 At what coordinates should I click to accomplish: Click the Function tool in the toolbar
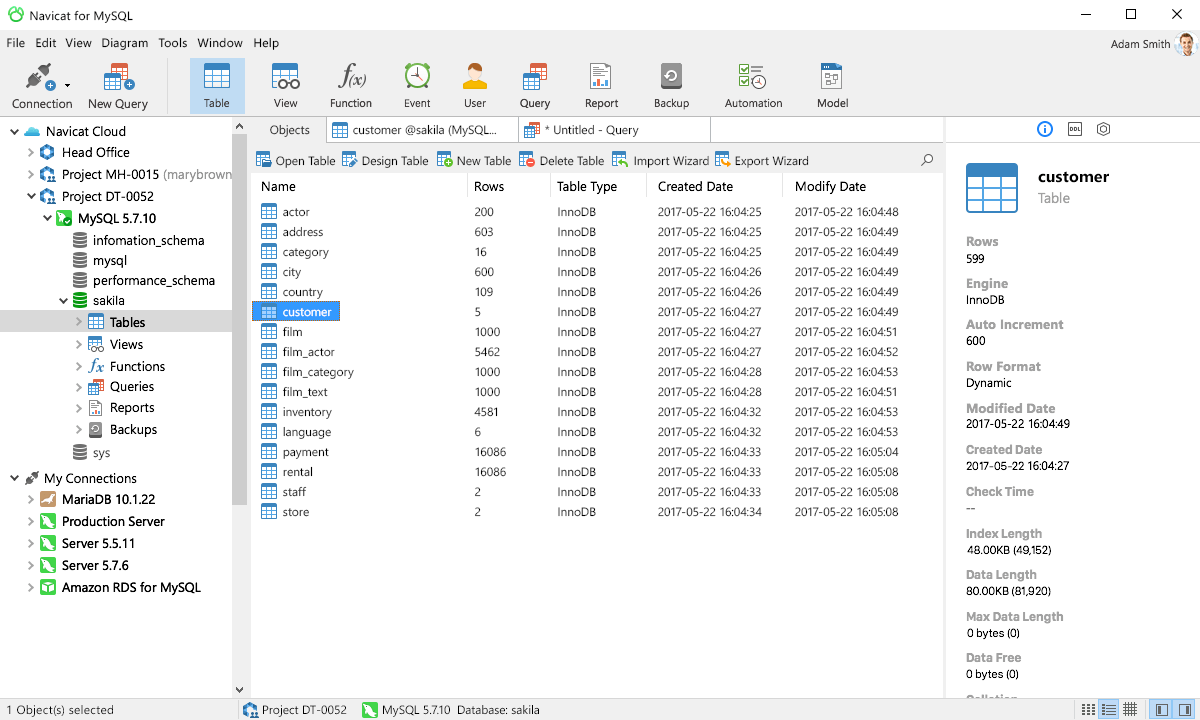tap(350, 84)
